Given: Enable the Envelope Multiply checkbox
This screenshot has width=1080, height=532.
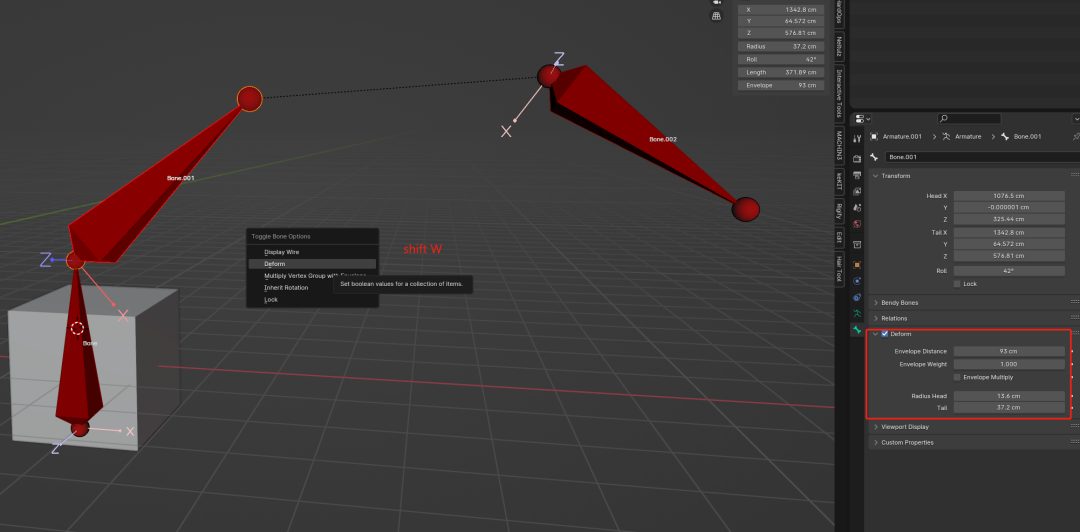Looking at the screenshot, I should tap(957, 377).
